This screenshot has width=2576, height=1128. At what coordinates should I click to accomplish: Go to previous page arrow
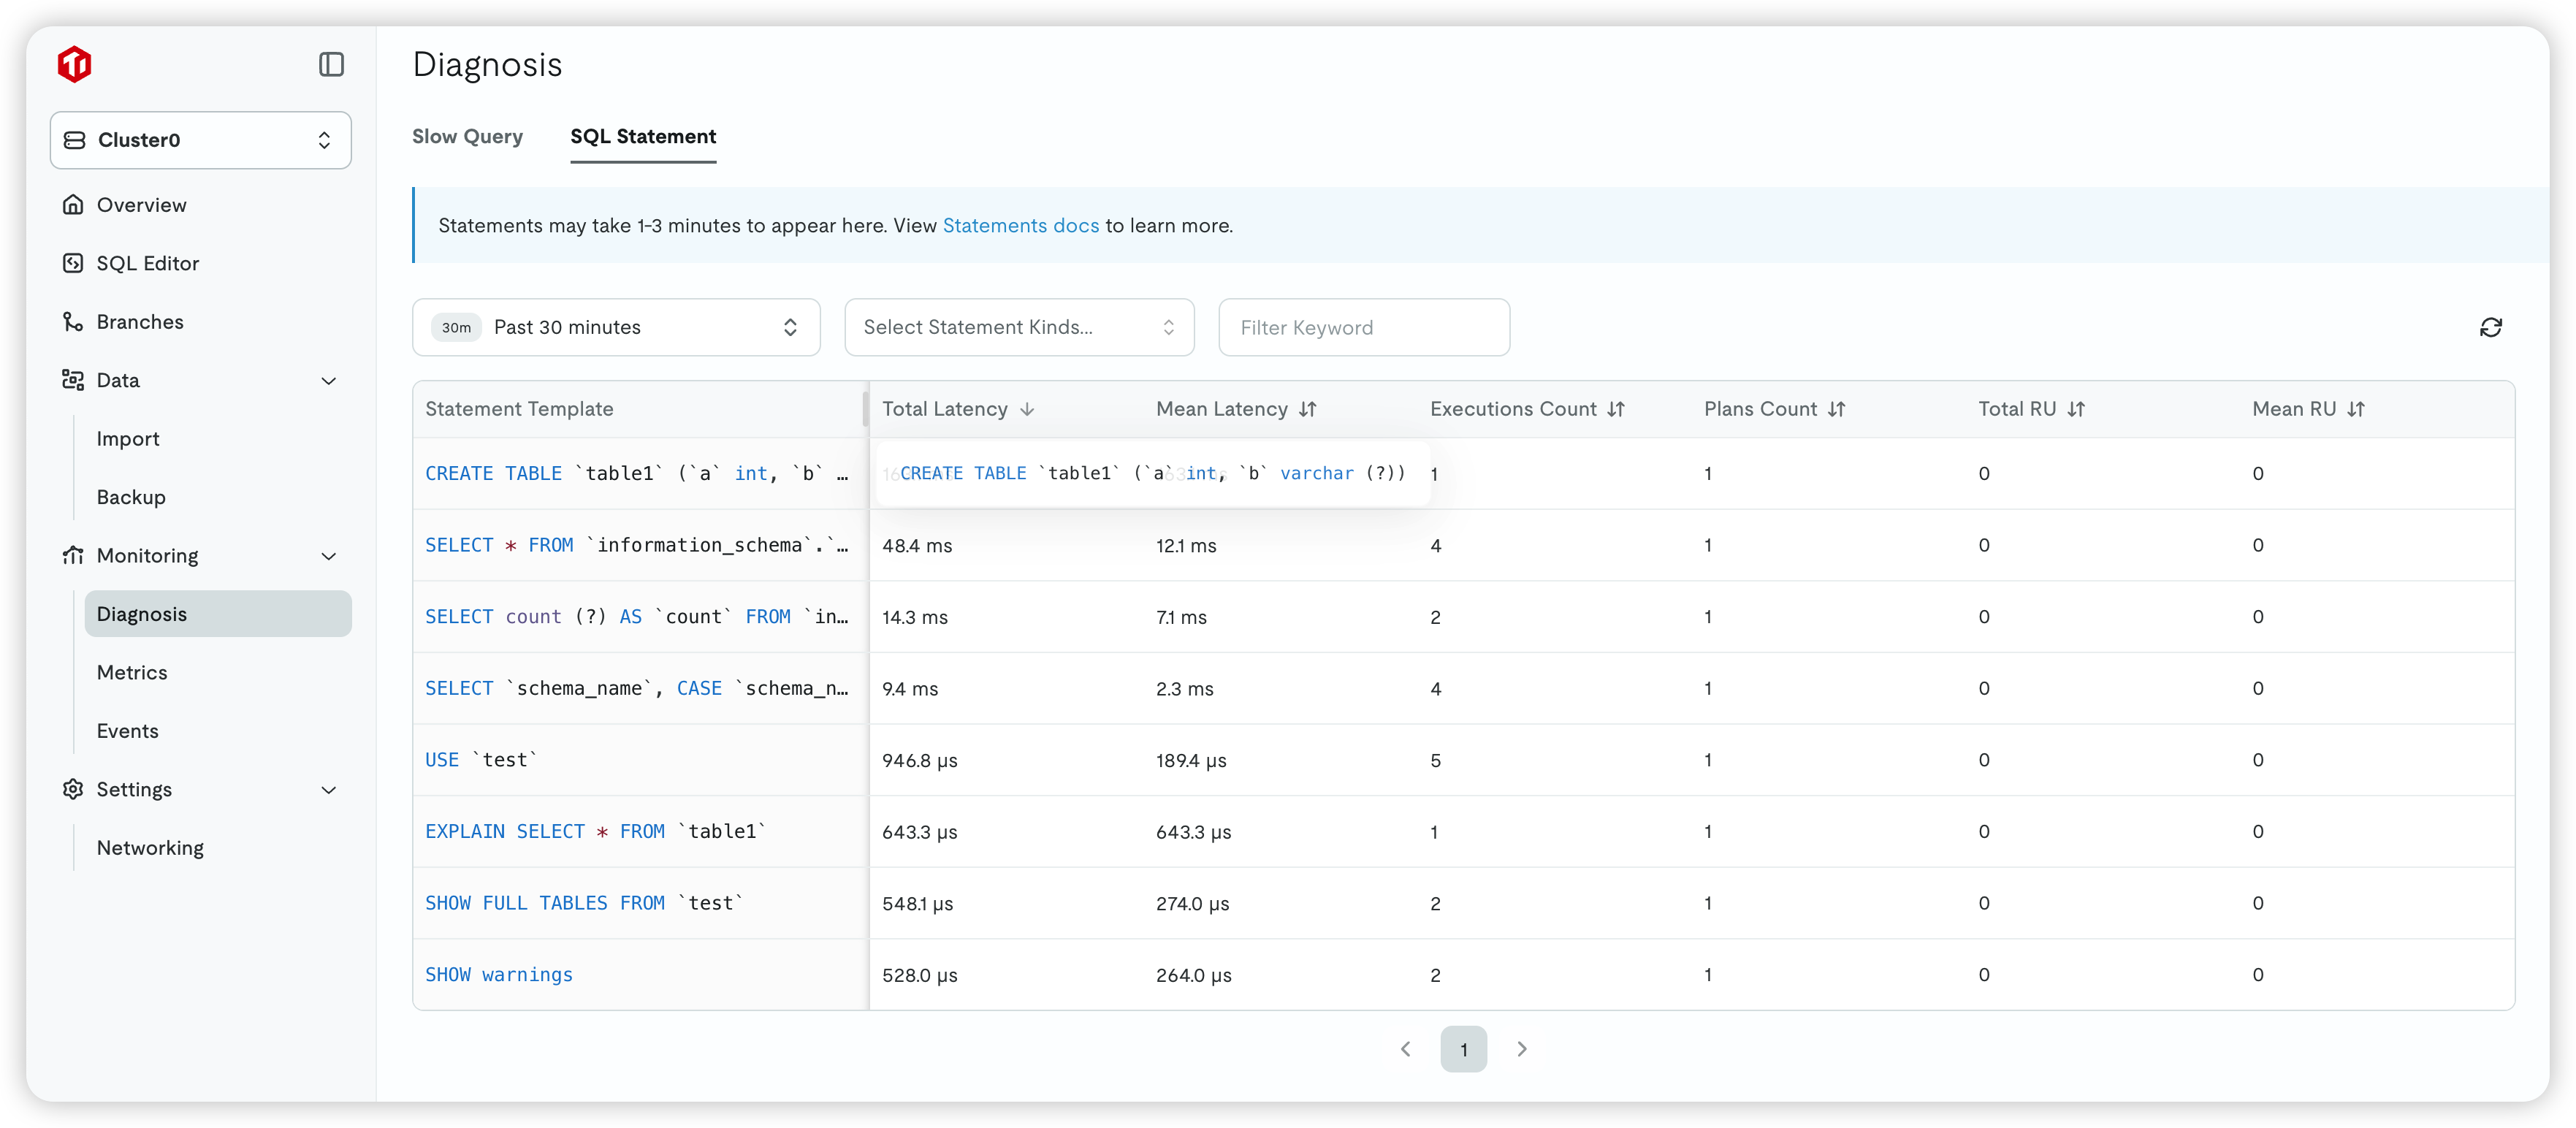[x=1406, y=1049]
